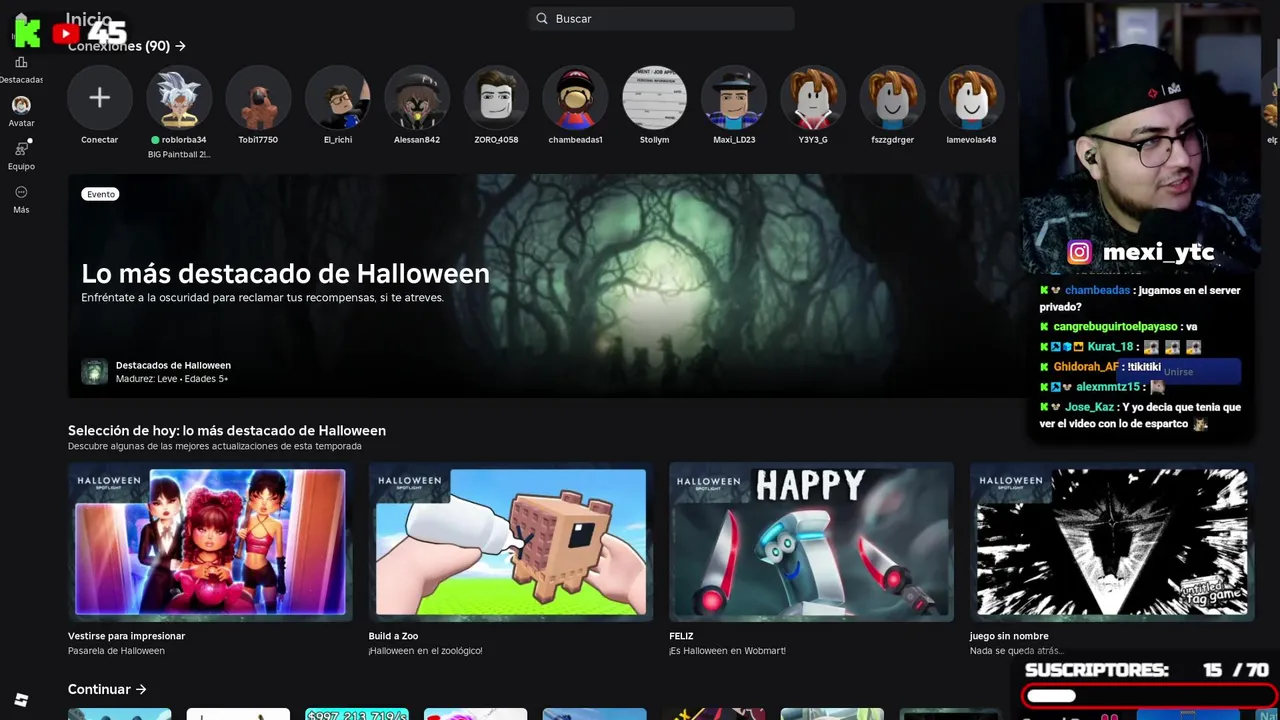
Task: Click the Build a Zoo title text
Action: point(393,636)
